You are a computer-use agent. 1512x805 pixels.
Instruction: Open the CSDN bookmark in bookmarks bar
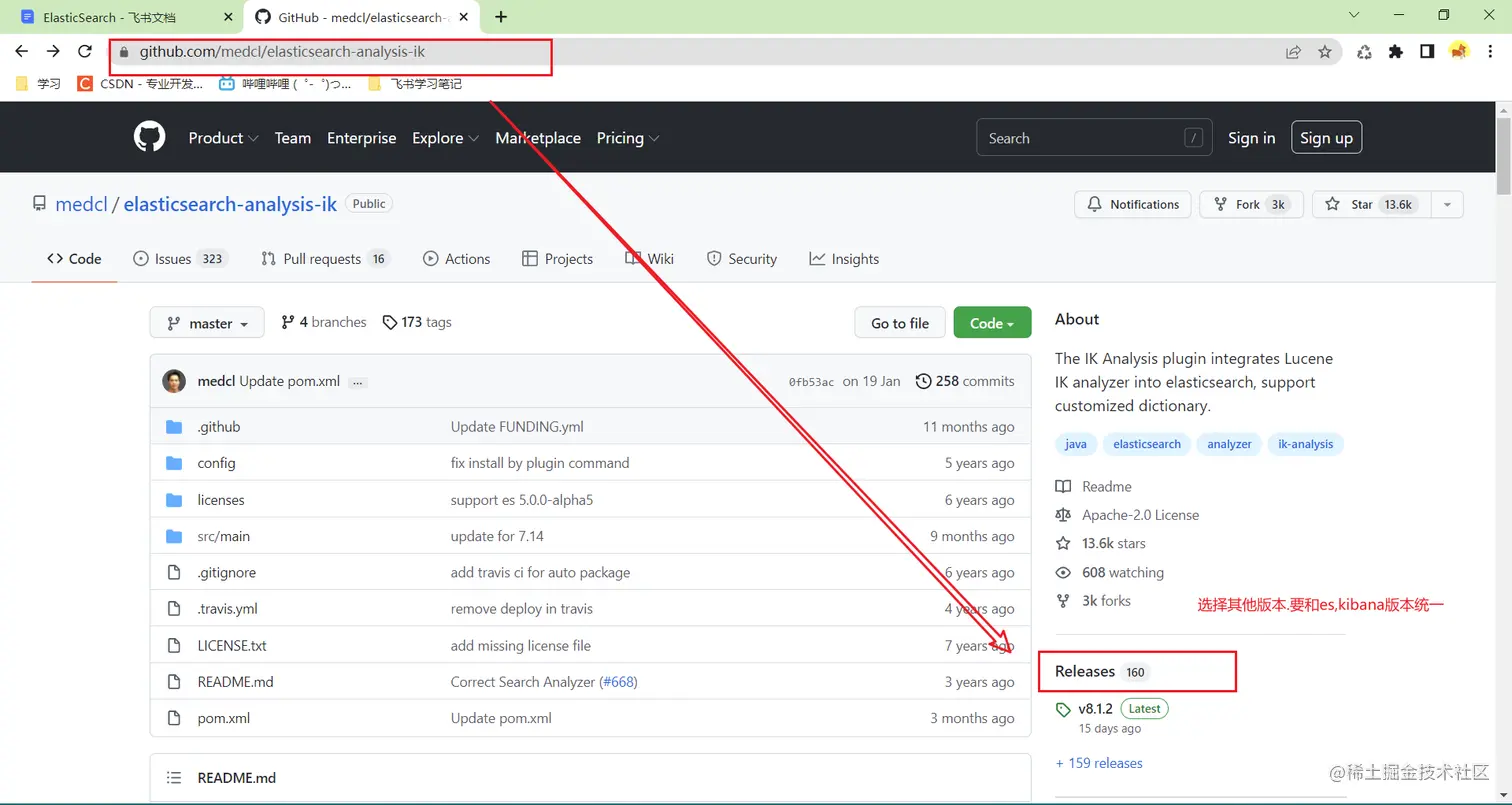tap(141, 84)
